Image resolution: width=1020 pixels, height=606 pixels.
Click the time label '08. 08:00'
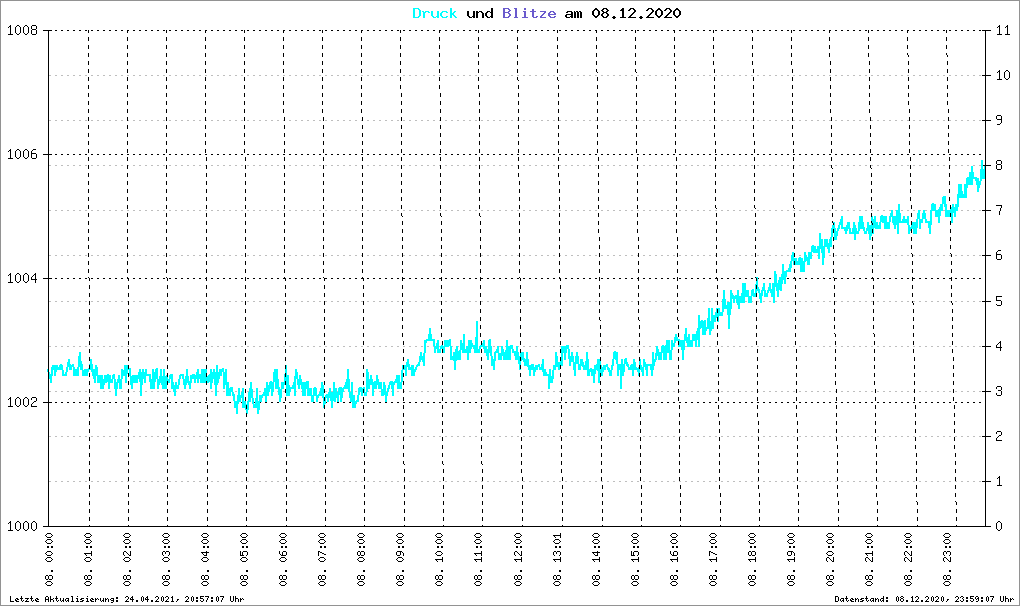[x=362, y=559]
